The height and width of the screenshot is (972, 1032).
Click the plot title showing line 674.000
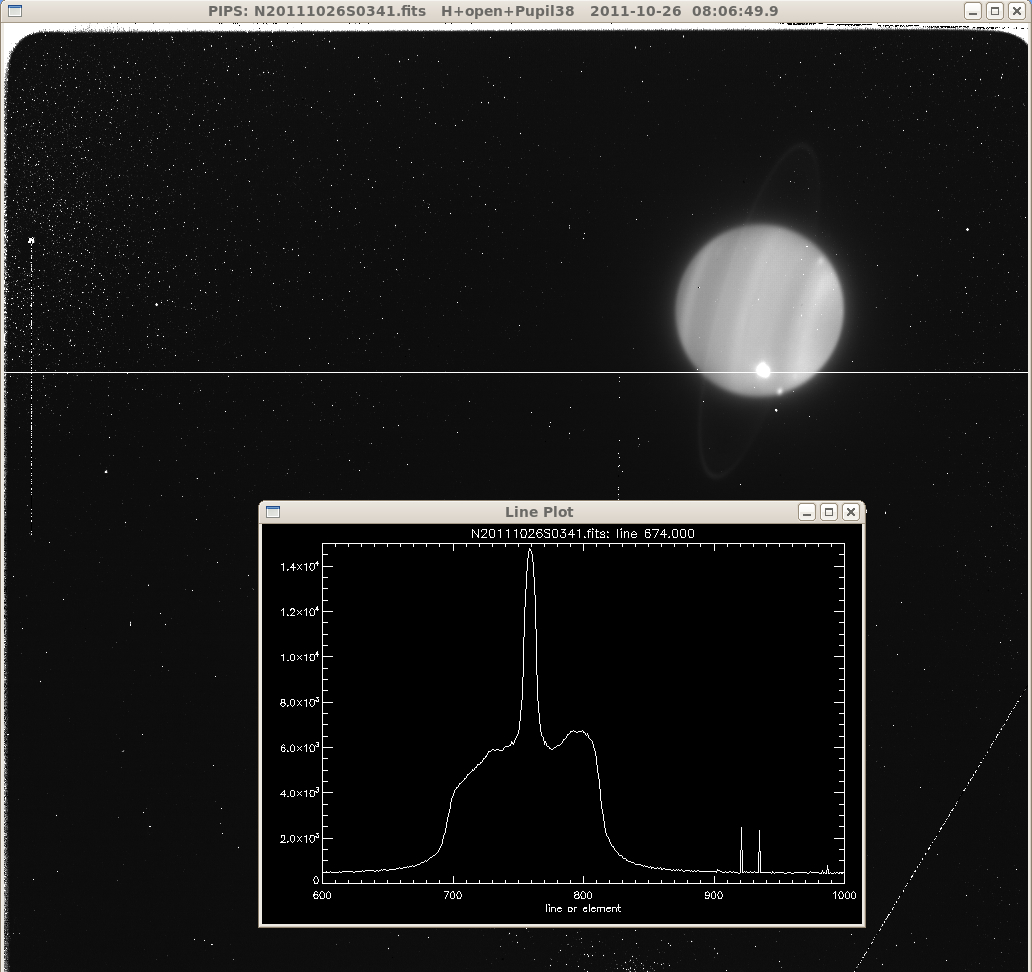pyautogui.click(x=582, y=534)
